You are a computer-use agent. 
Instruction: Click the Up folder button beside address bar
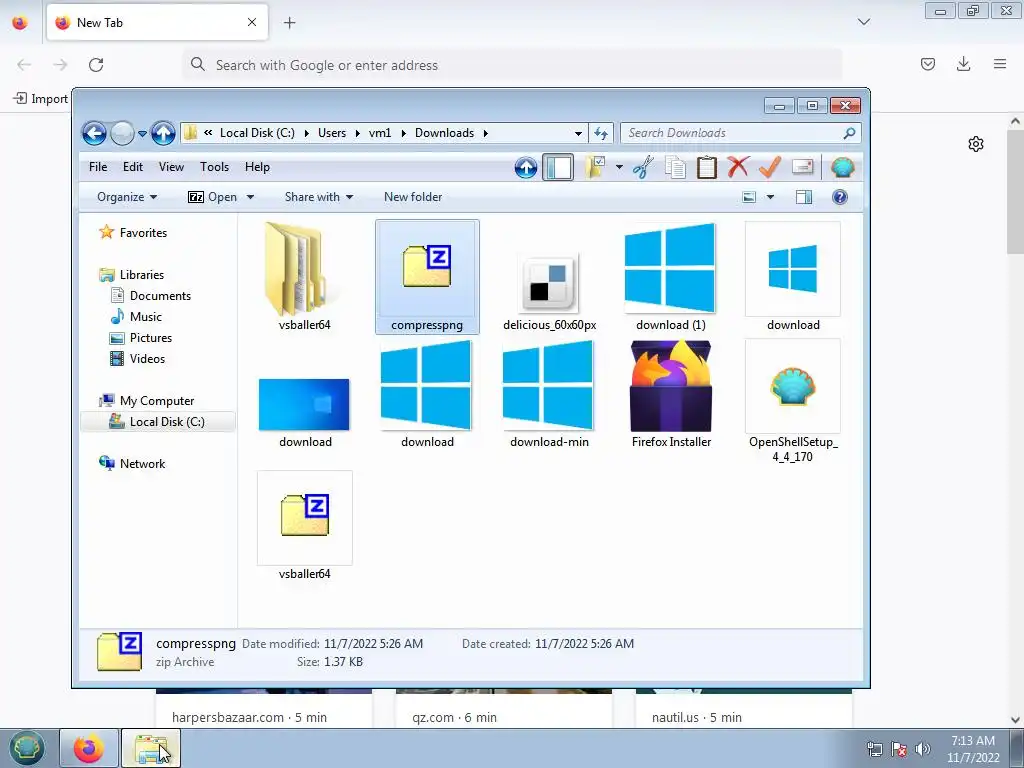[x=163, y=133]
